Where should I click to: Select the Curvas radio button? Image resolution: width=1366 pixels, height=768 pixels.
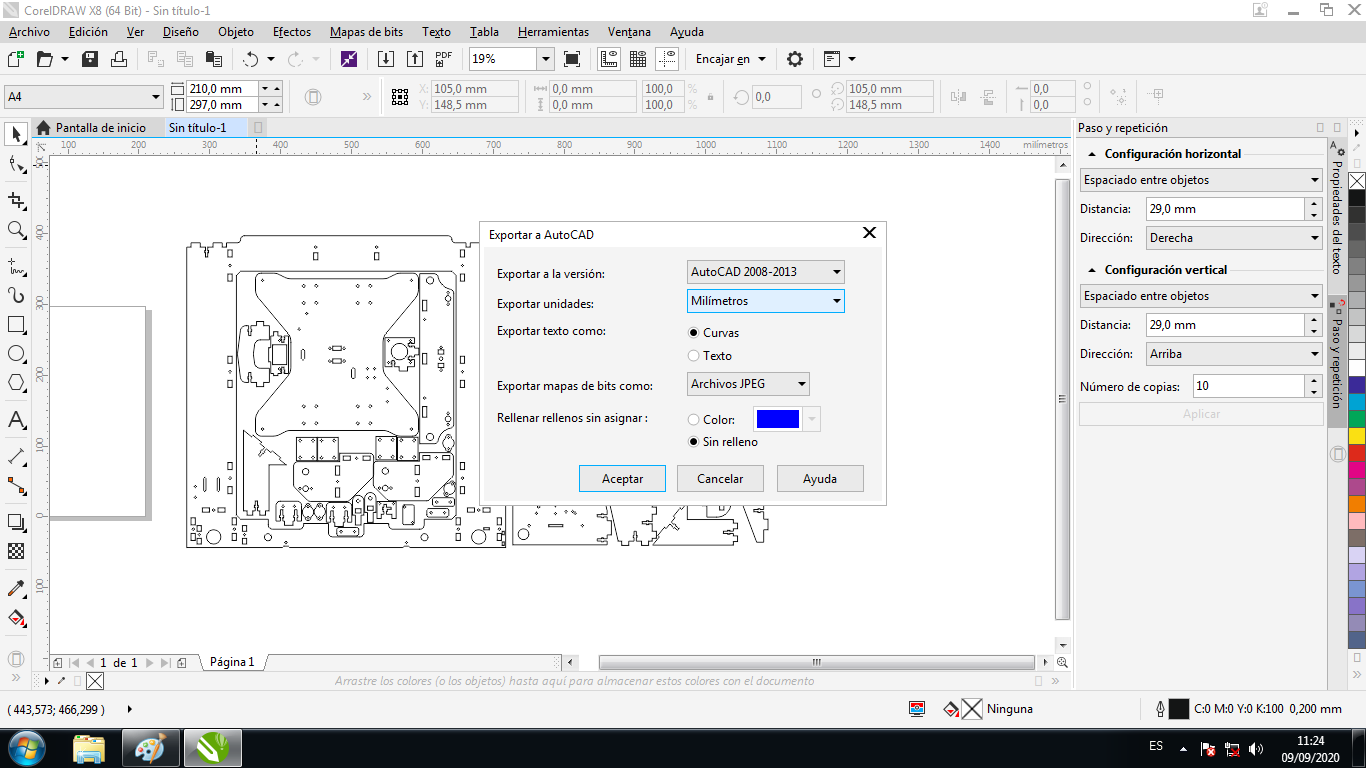694,333
